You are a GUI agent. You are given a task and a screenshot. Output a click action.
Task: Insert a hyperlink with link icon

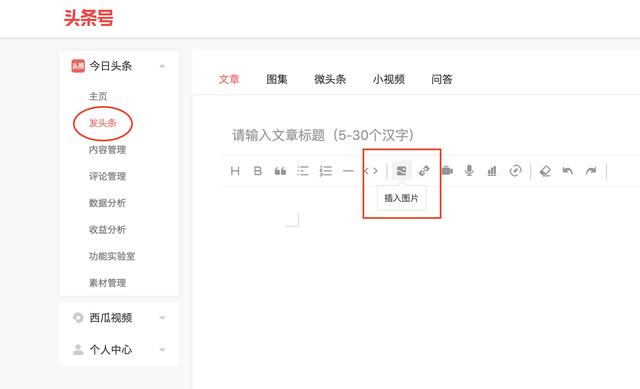pyautogui.click(x=424, y=171)
